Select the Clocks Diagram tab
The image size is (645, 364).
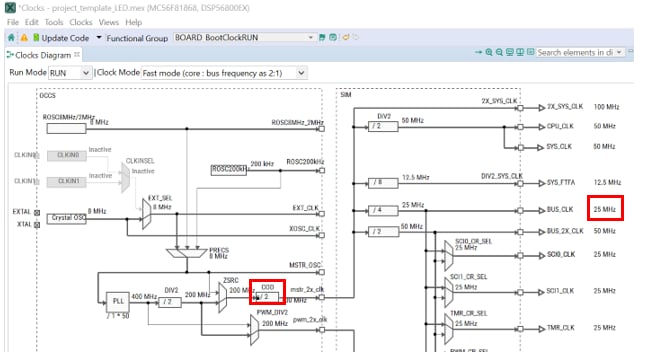(x=43, y=55)
